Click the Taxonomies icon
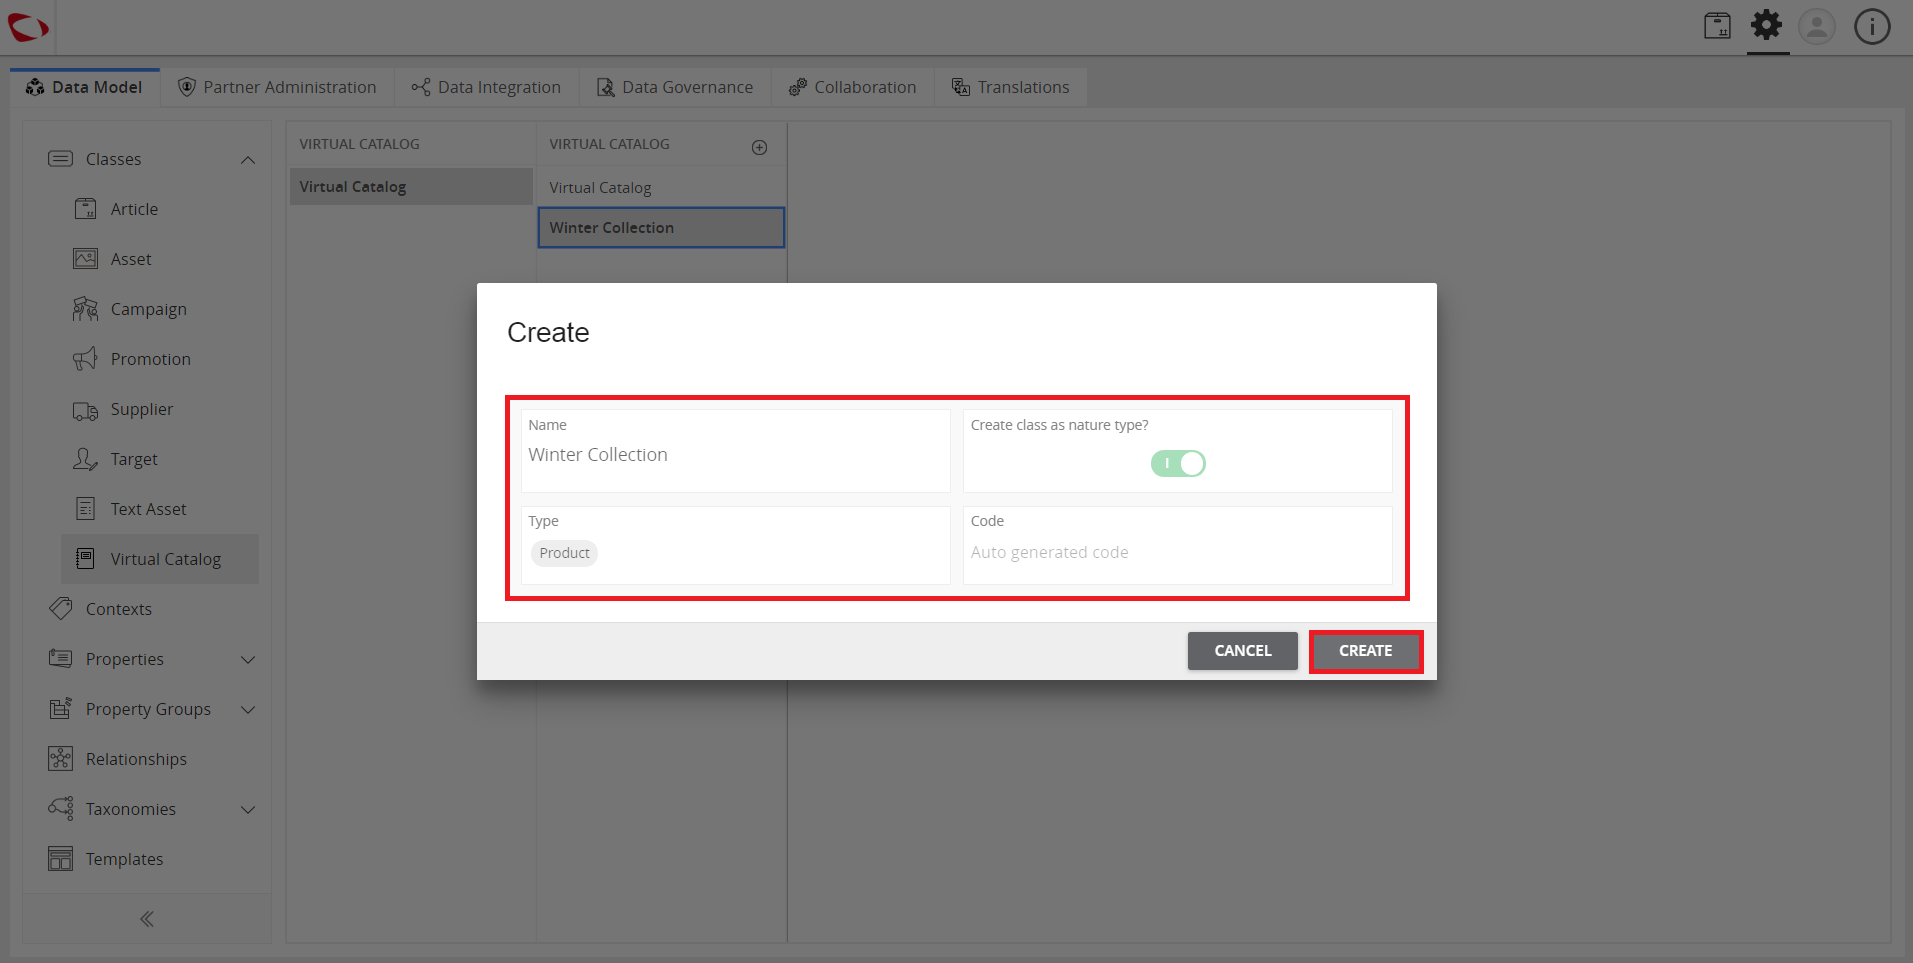Image resolution: width=1913 pixels, height=963 pixels. point(61,808)
